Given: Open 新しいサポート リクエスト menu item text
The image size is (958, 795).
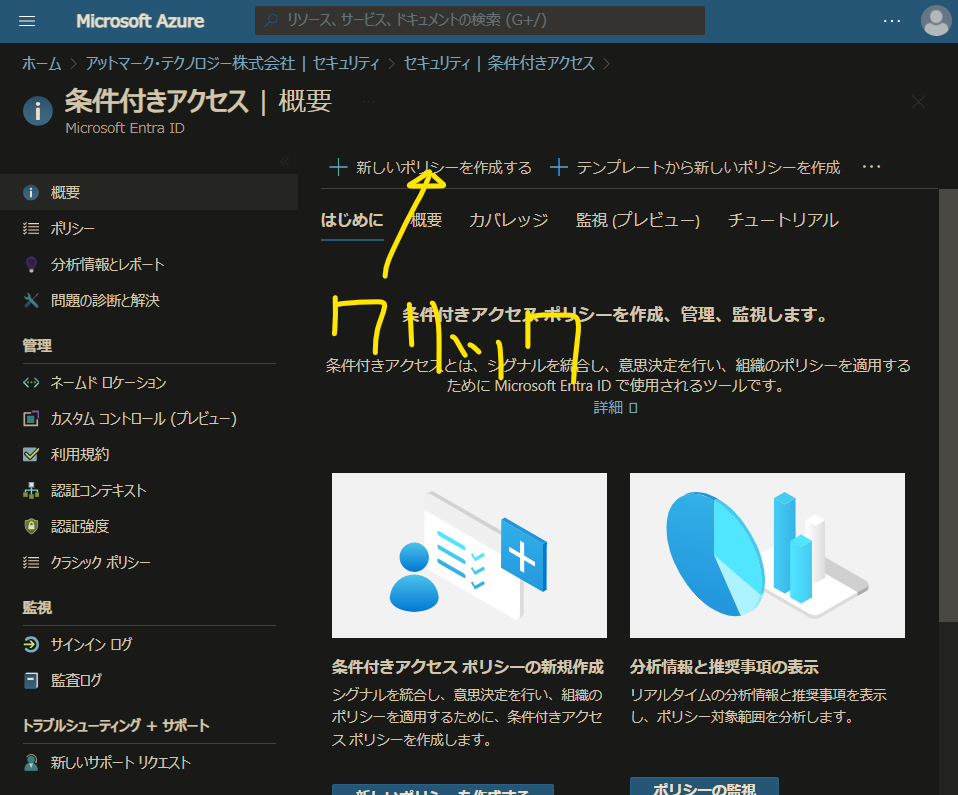Looking at the screenshot, I should (120, 762).
